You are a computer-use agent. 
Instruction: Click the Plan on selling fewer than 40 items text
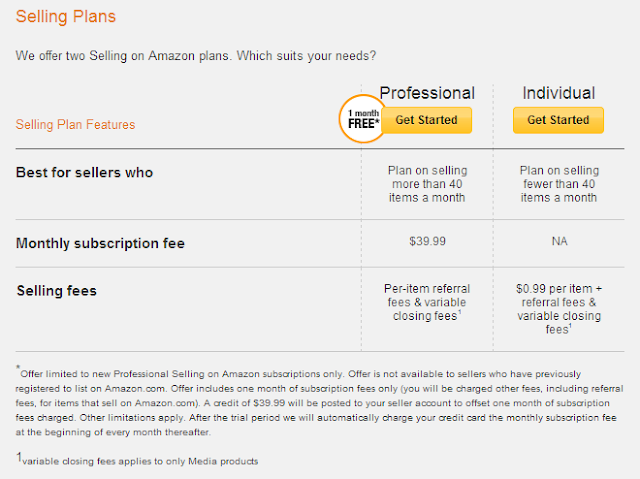[559, 184]
